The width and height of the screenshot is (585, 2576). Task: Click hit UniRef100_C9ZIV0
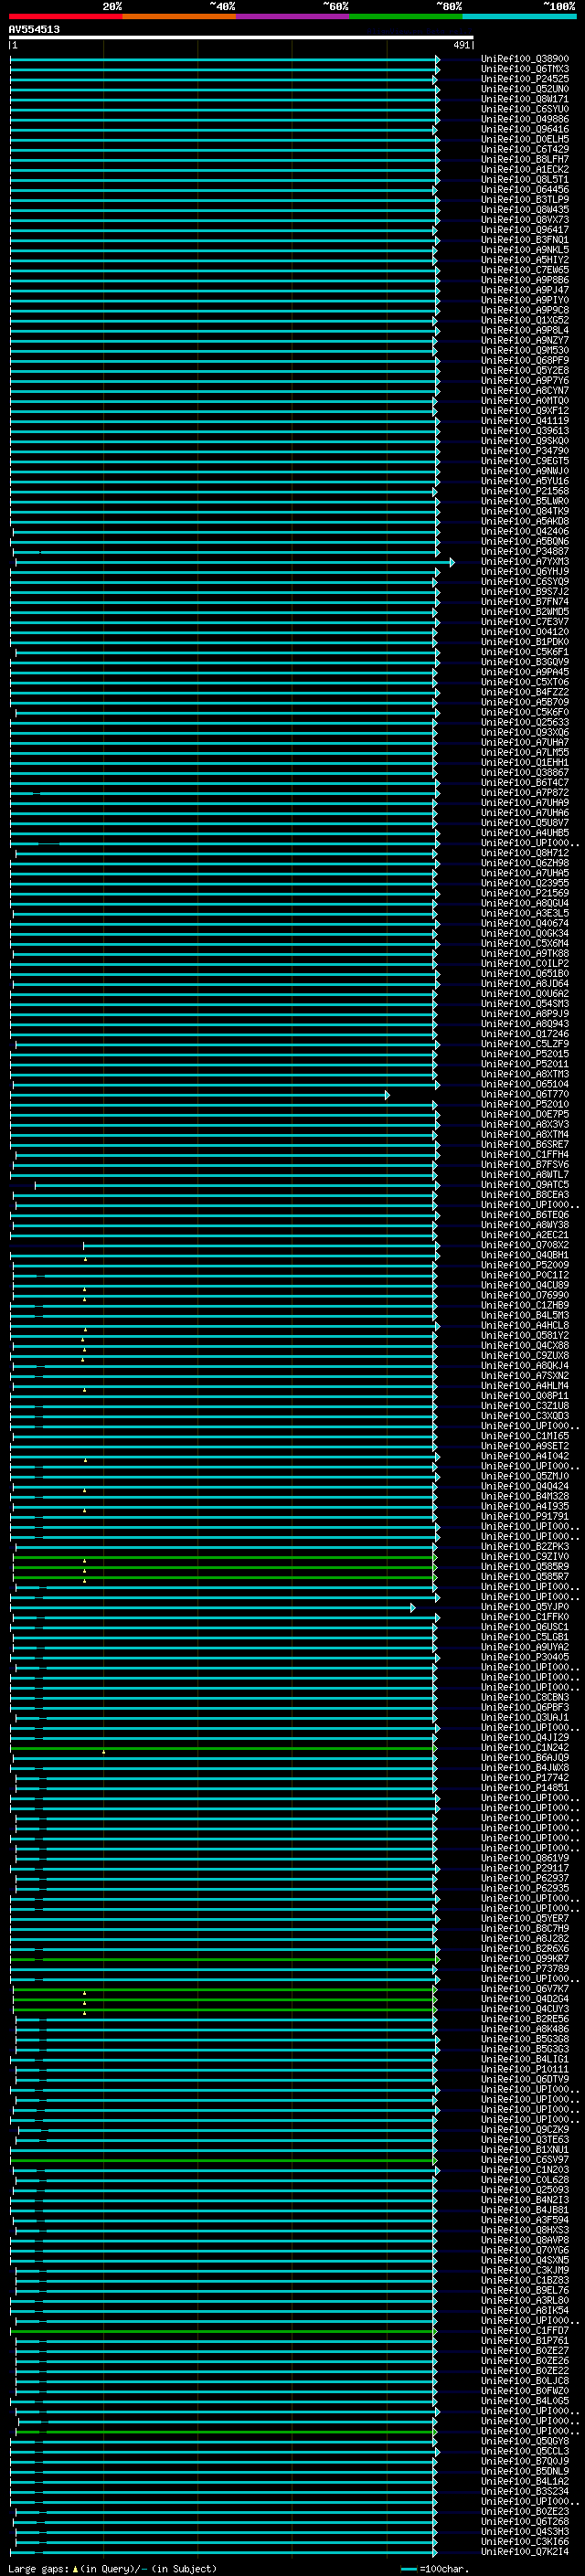point(524,1557)
